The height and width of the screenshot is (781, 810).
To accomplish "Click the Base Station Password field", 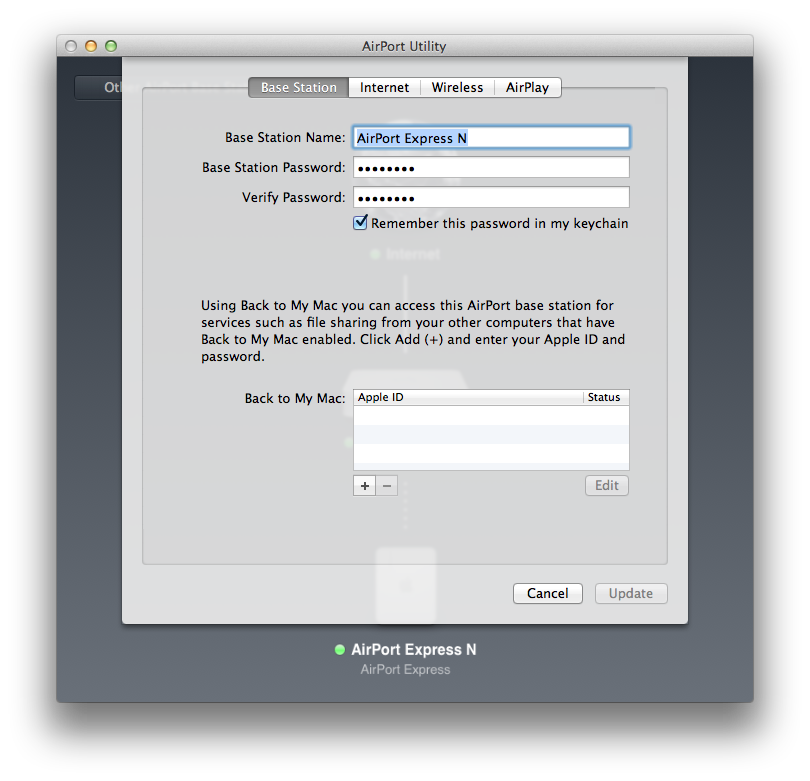I will pyautogui.click(x=491, y=168).
